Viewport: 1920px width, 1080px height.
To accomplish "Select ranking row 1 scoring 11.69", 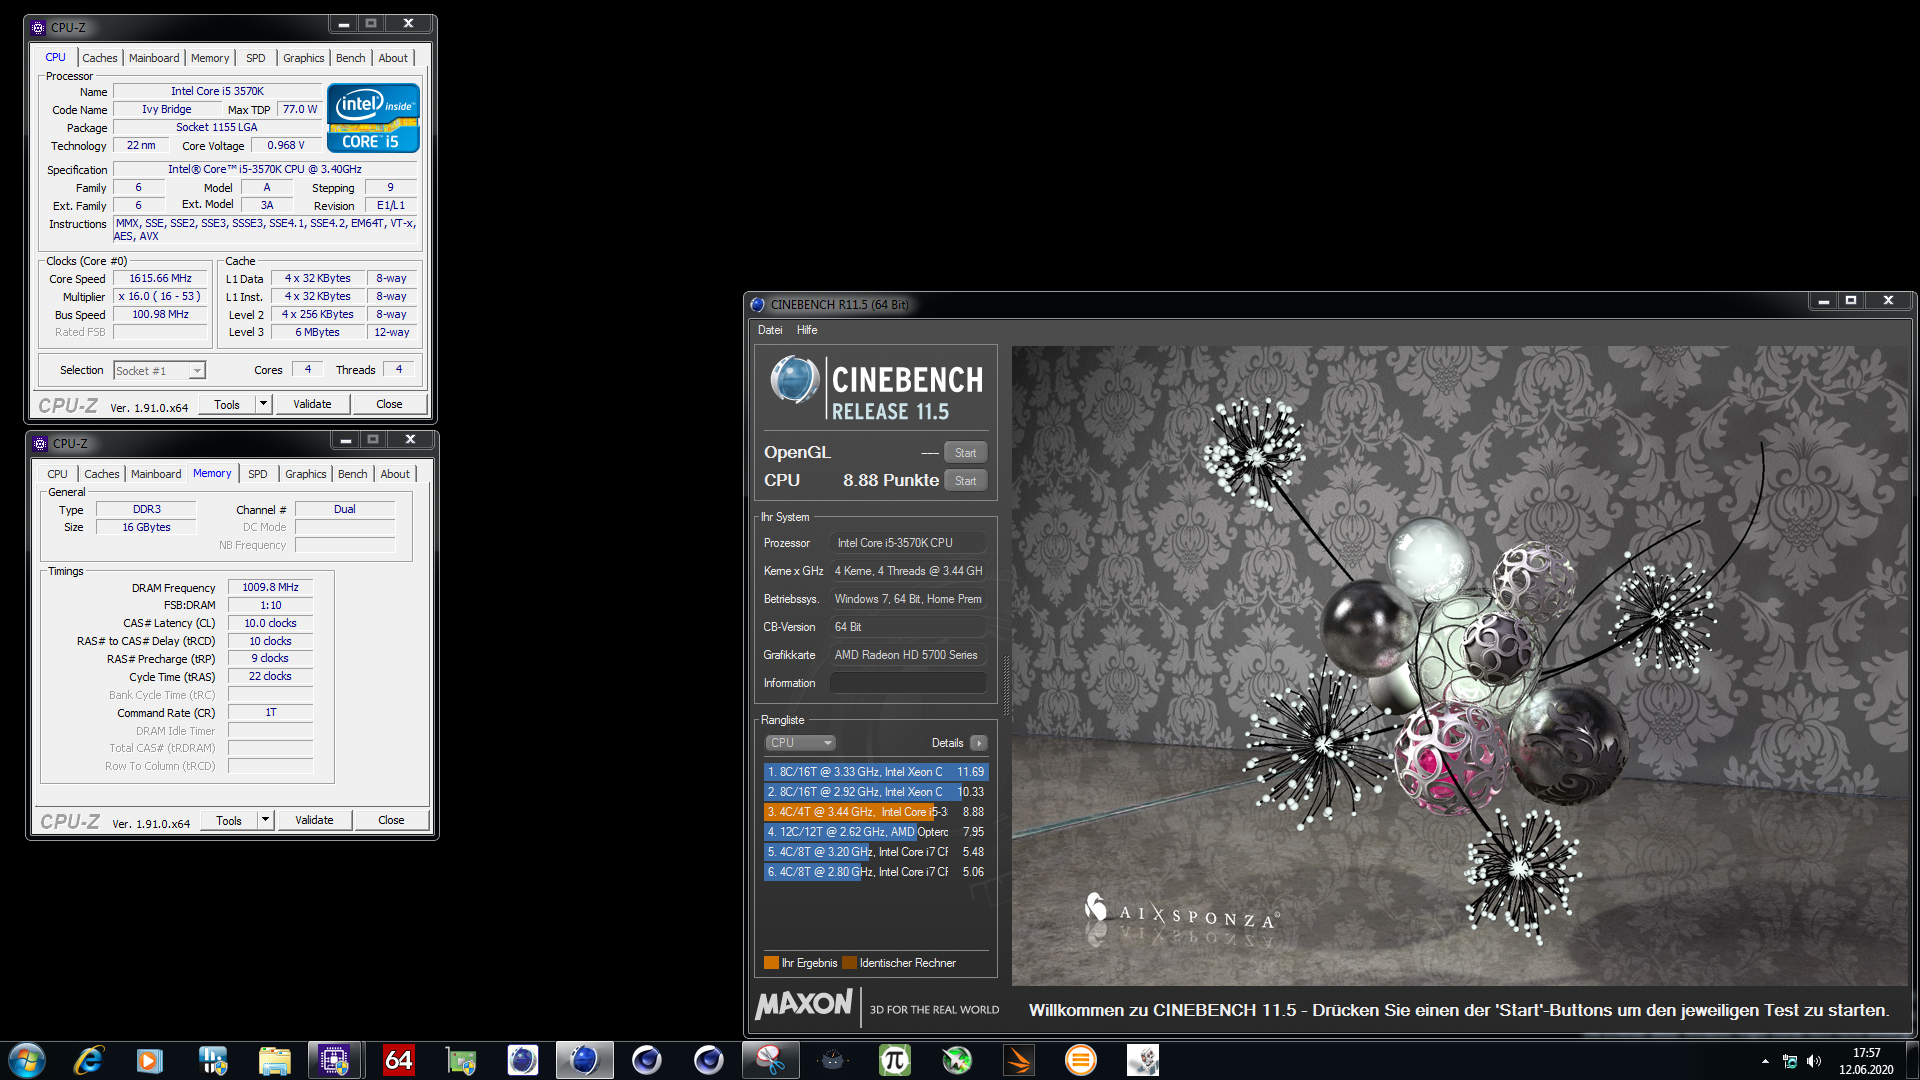I will point(876,772).
